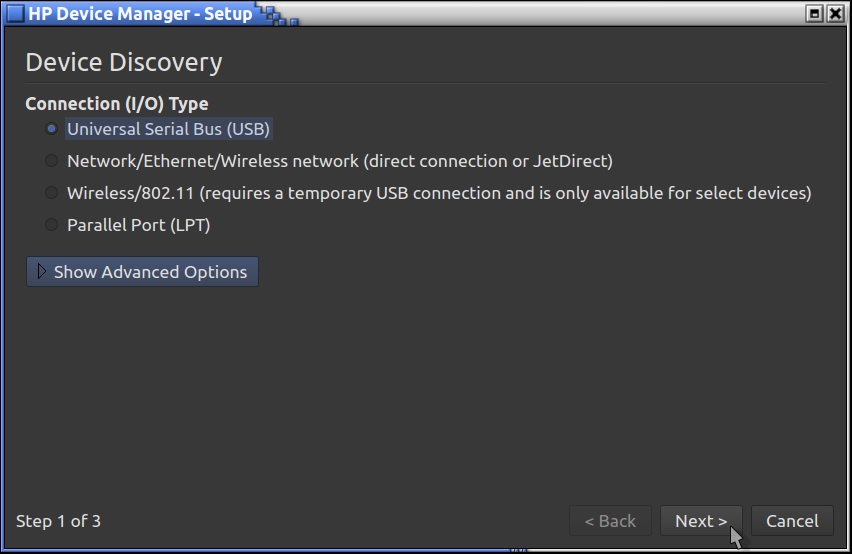Click the 'direct connection or JetDirect' text

click(488, 161)
